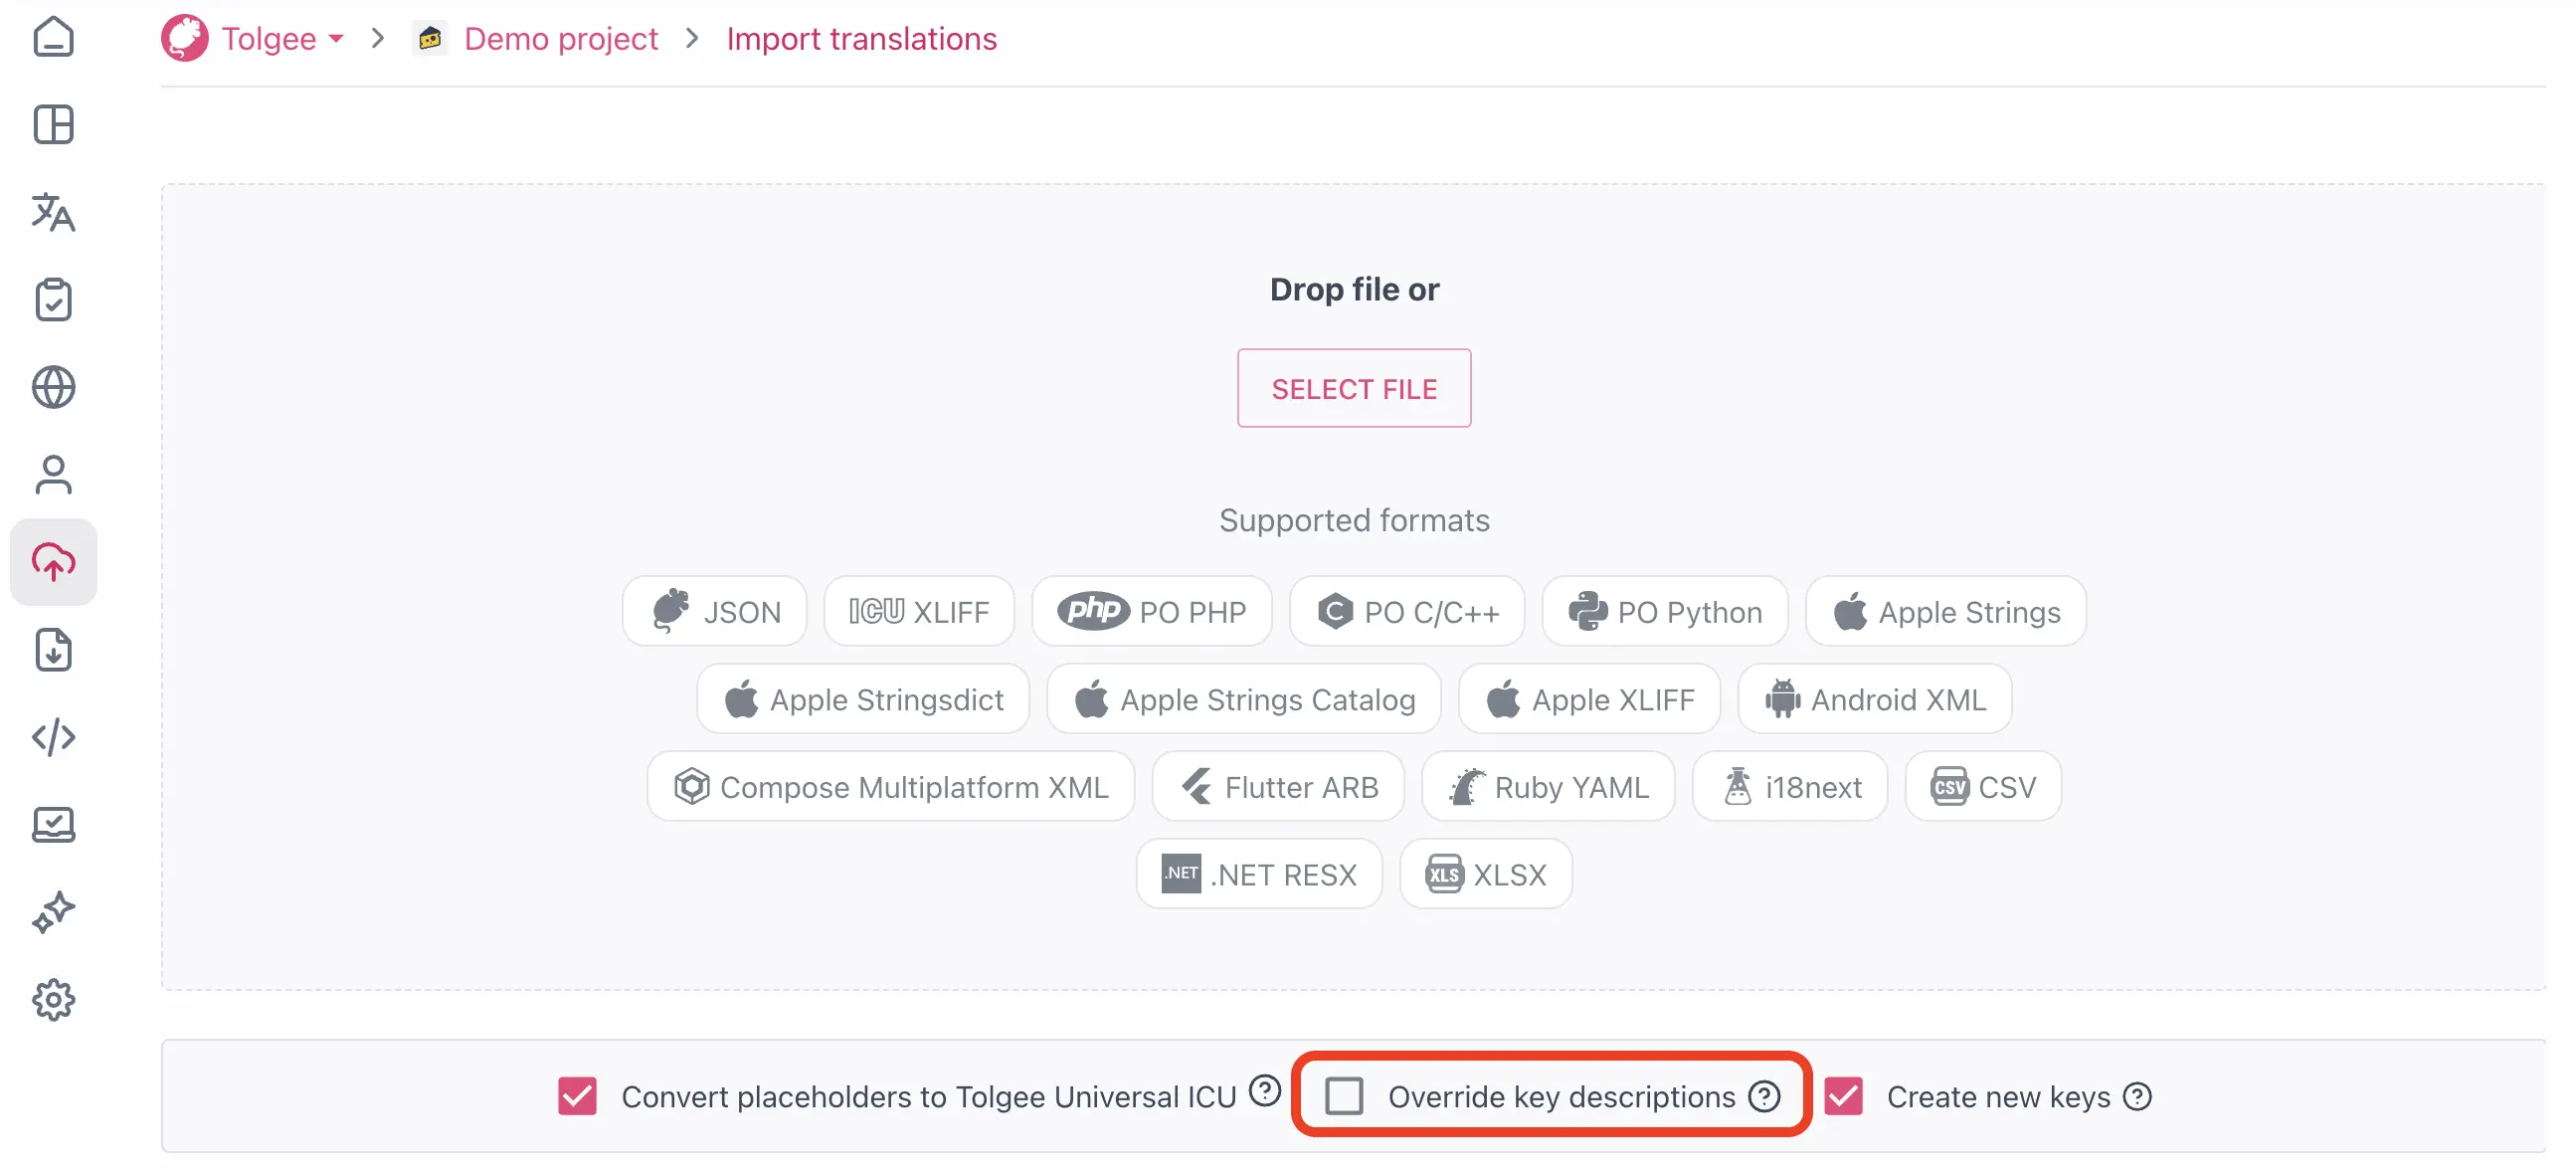Open the project dashboard home icon
Viewport: 2576px width, 1172px height.
(53, 37)
